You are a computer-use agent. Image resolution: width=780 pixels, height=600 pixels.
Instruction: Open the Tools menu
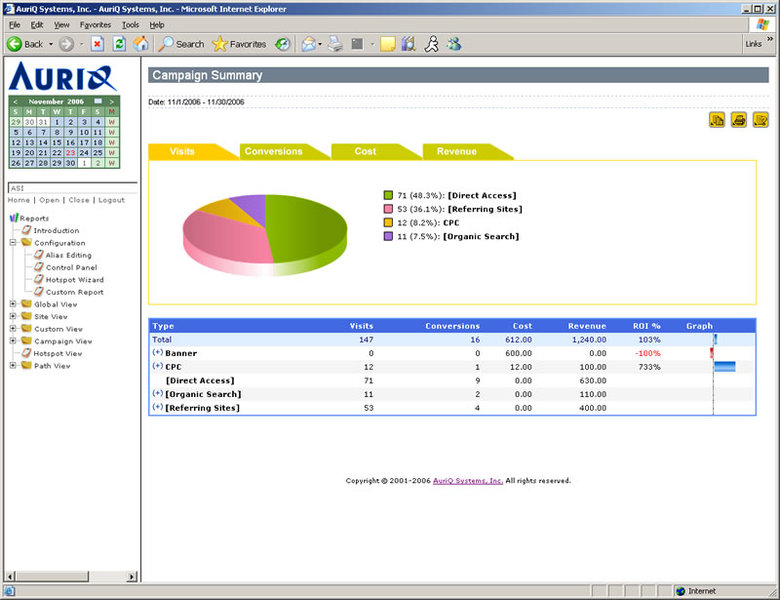pyautogui.click(x=130, y=25)
